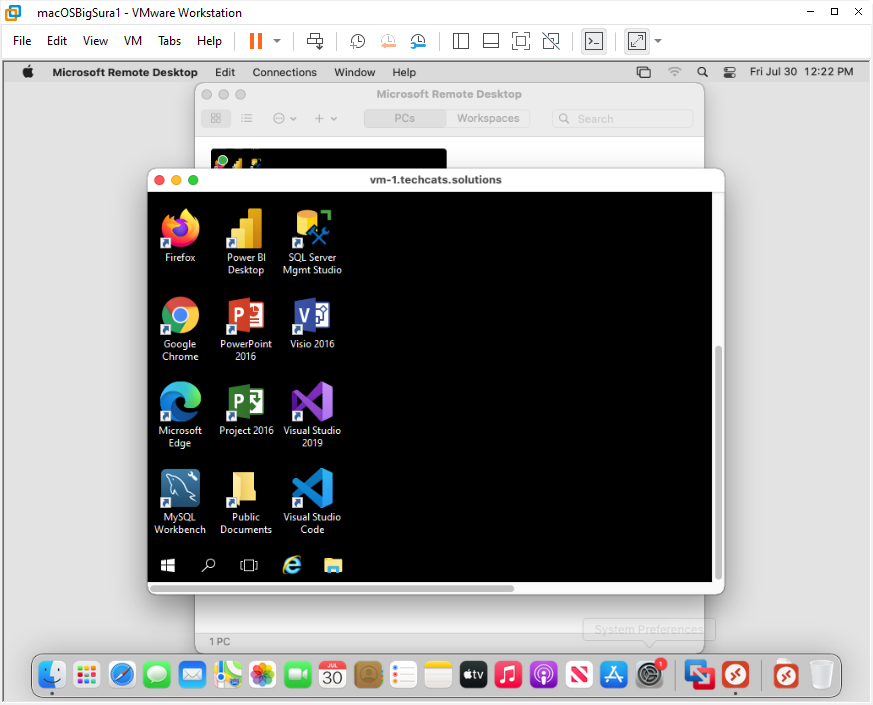
Task: Open Finder from the Dock
Action: click(52, 675)
